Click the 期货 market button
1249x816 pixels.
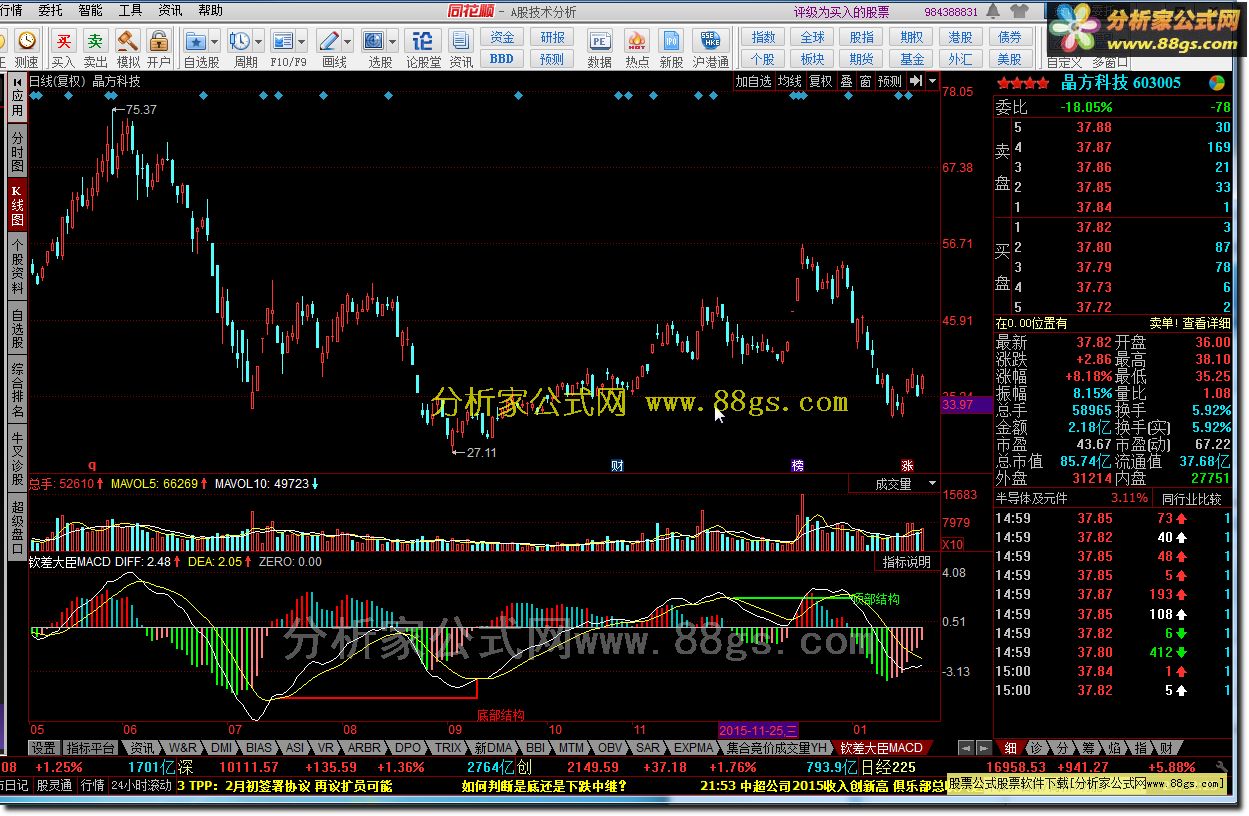click(862, 59)
